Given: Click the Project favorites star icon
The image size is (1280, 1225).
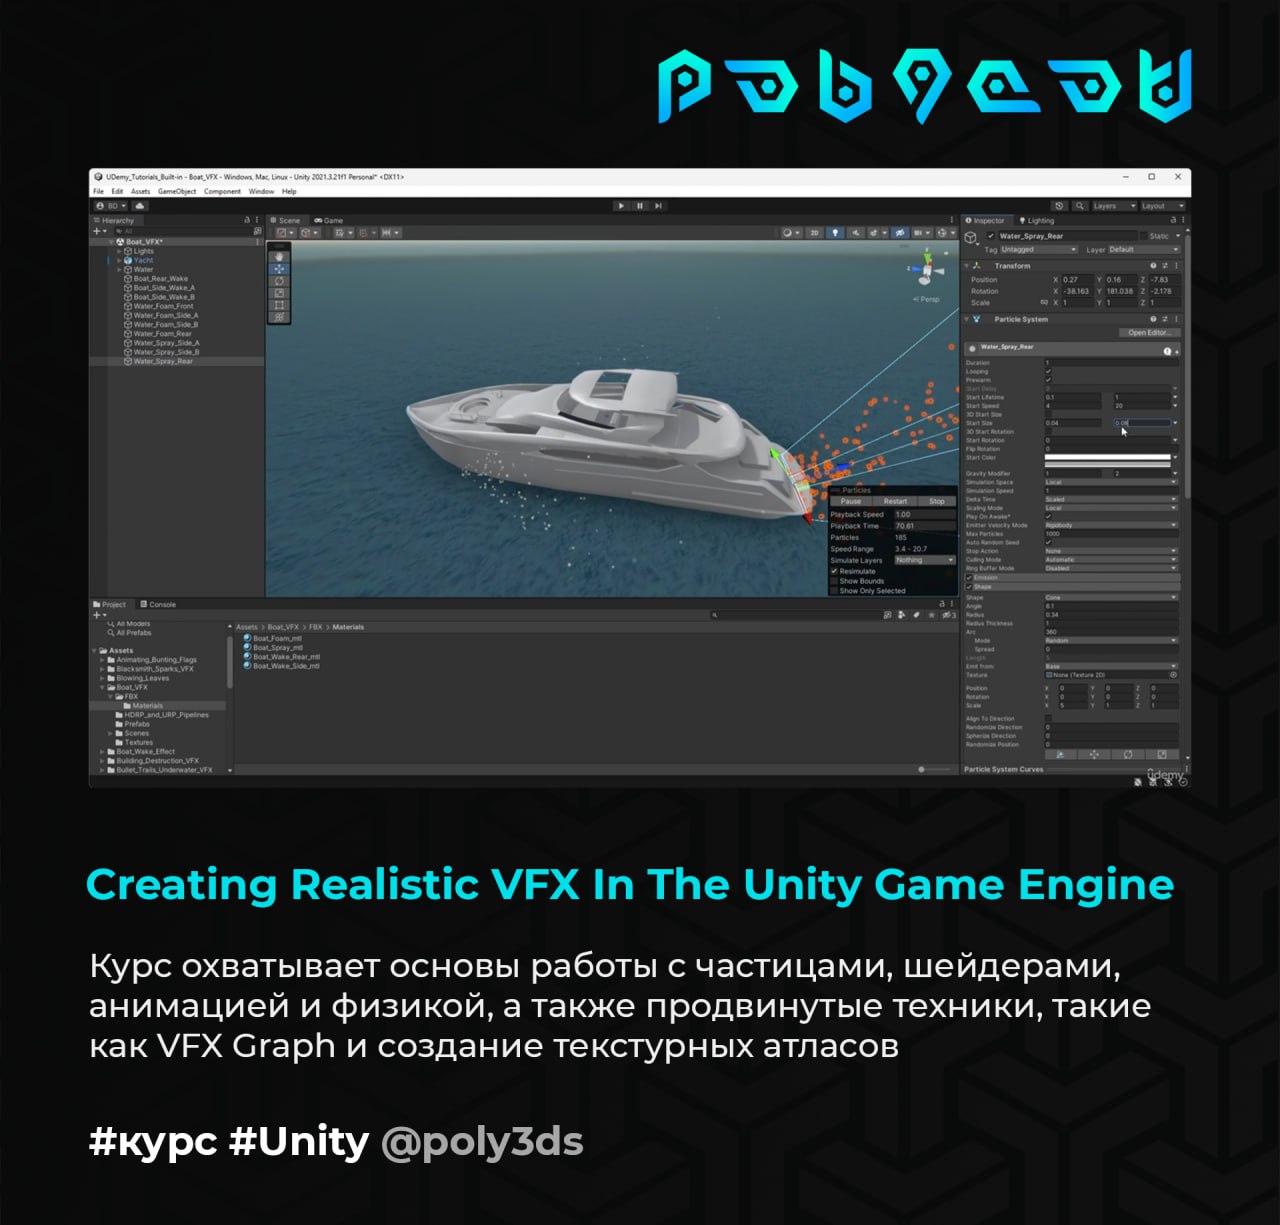Looking at the screenshot, I should tap(932, 615).
